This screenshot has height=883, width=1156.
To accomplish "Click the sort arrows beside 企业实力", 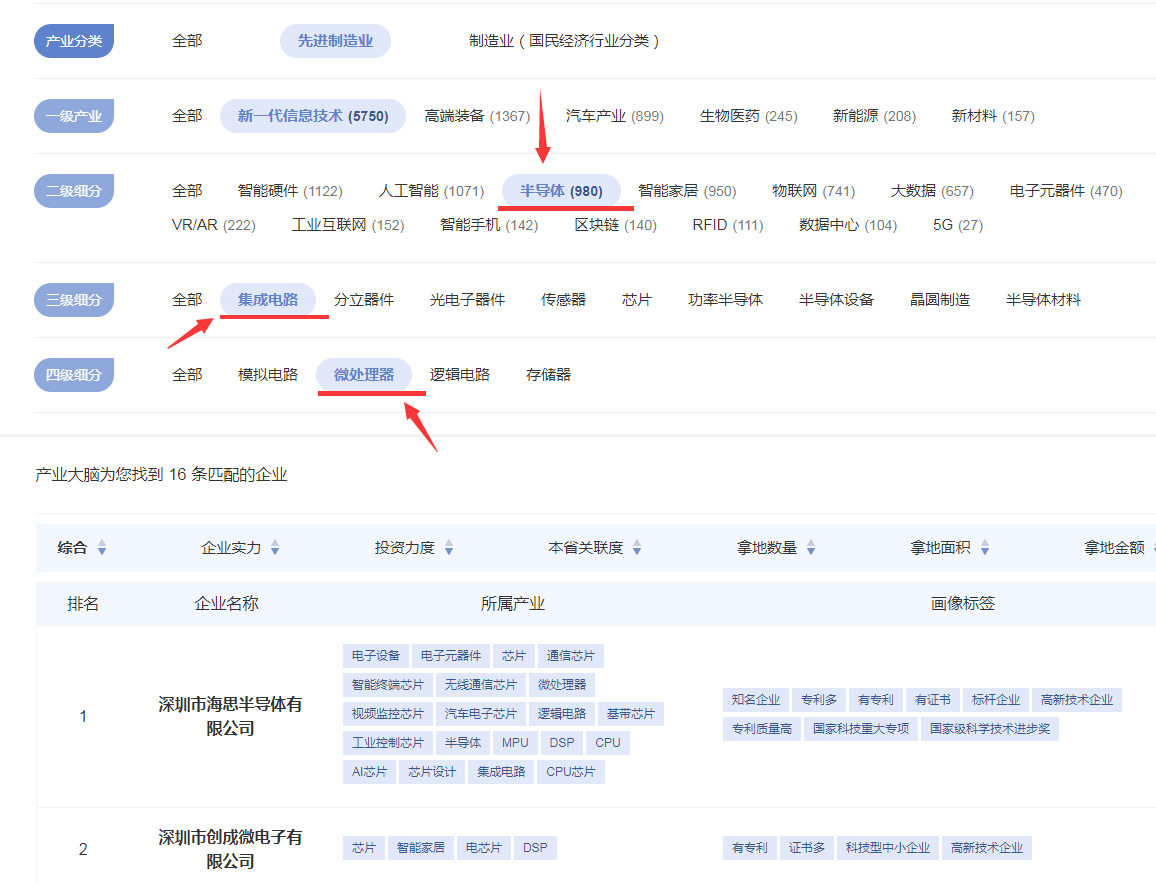I will [x=275, y=548].
